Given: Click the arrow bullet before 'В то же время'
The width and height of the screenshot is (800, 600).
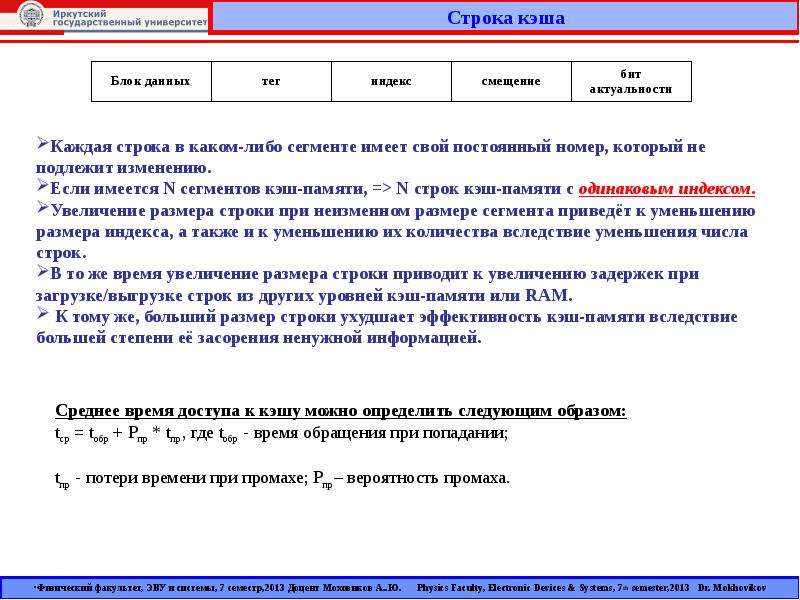Looking at the screenshot, I should tap(42, 271).
